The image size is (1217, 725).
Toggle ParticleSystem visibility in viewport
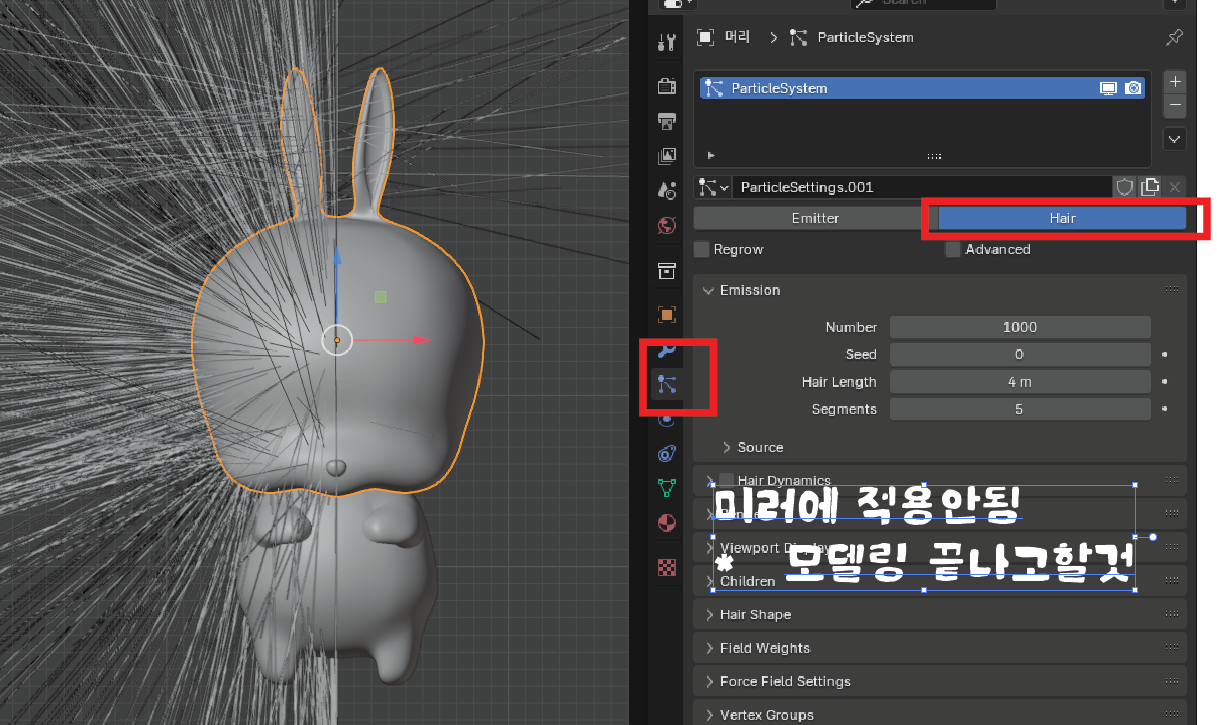click(1109, 88)
